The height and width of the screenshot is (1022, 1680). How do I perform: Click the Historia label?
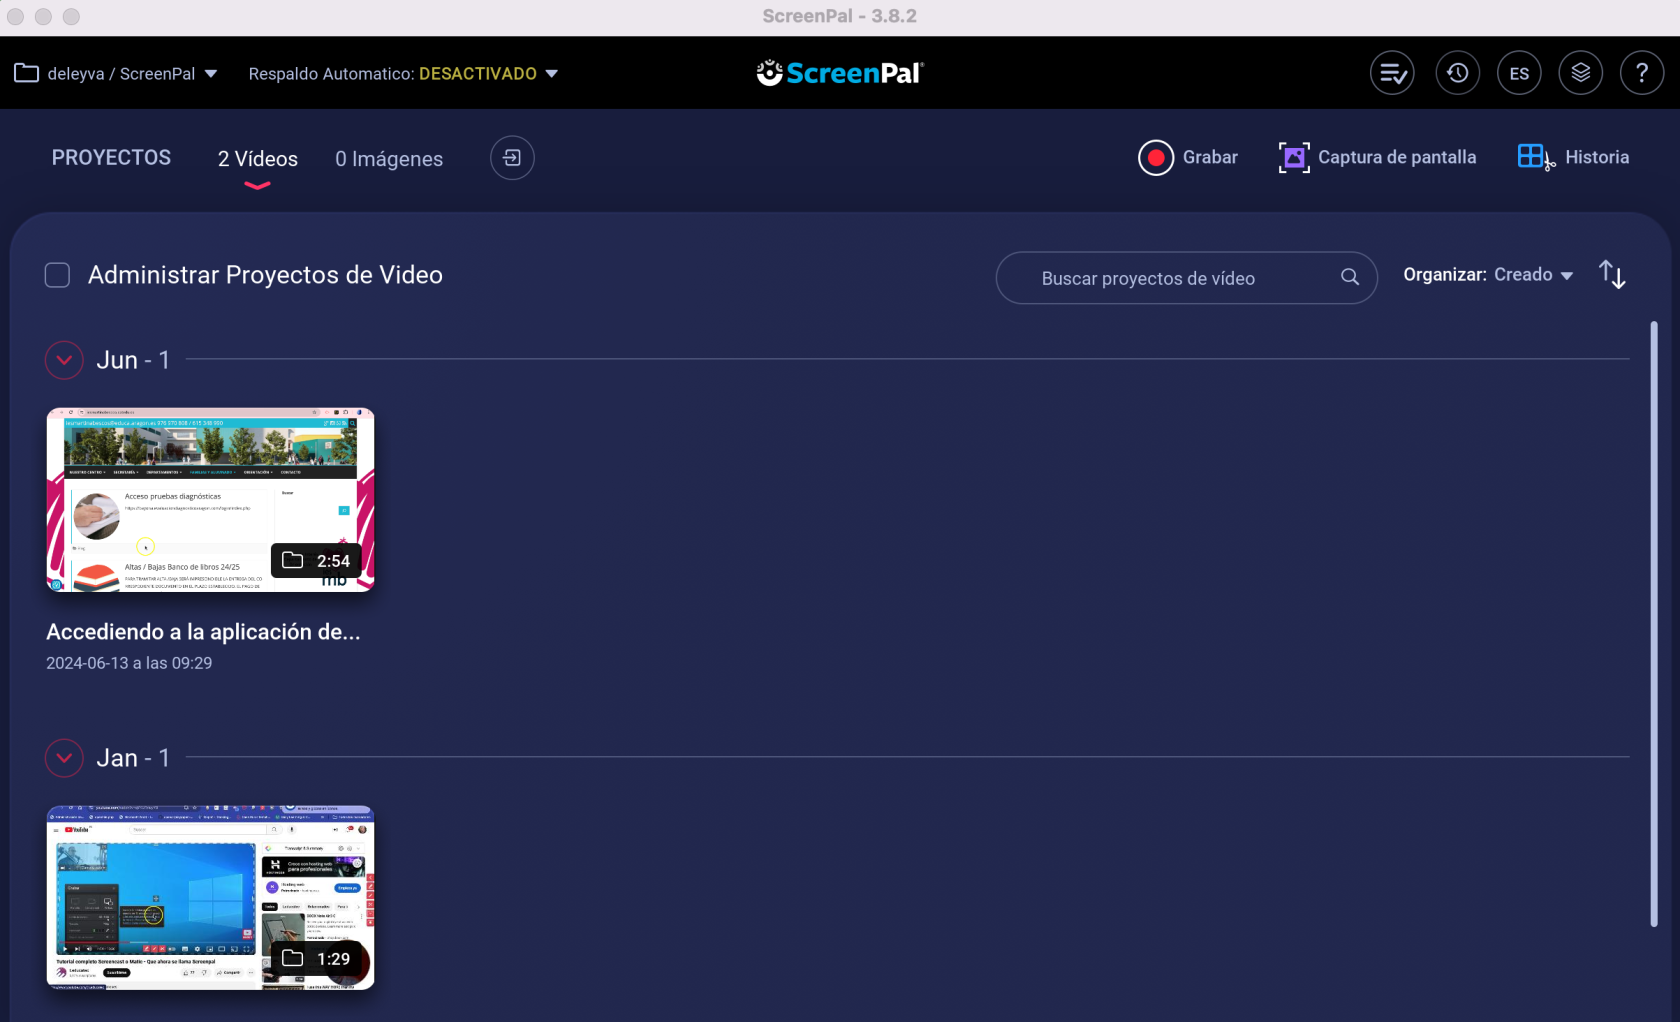1597,157
